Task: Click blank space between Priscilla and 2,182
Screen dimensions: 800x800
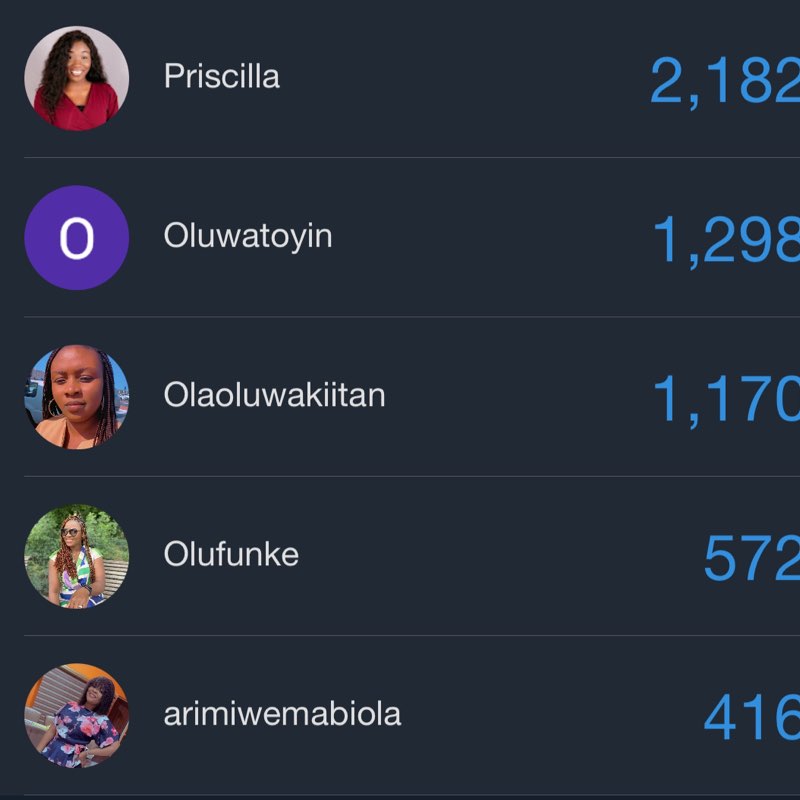Action: coord(460,78)
